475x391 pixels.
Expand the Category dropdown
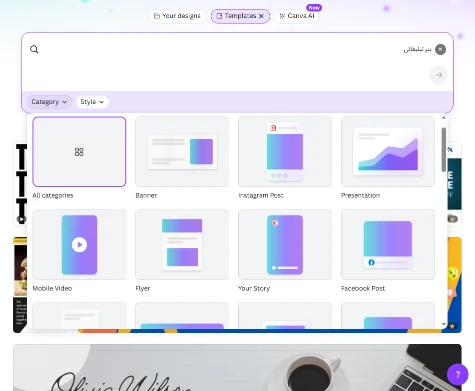point(49,102)
